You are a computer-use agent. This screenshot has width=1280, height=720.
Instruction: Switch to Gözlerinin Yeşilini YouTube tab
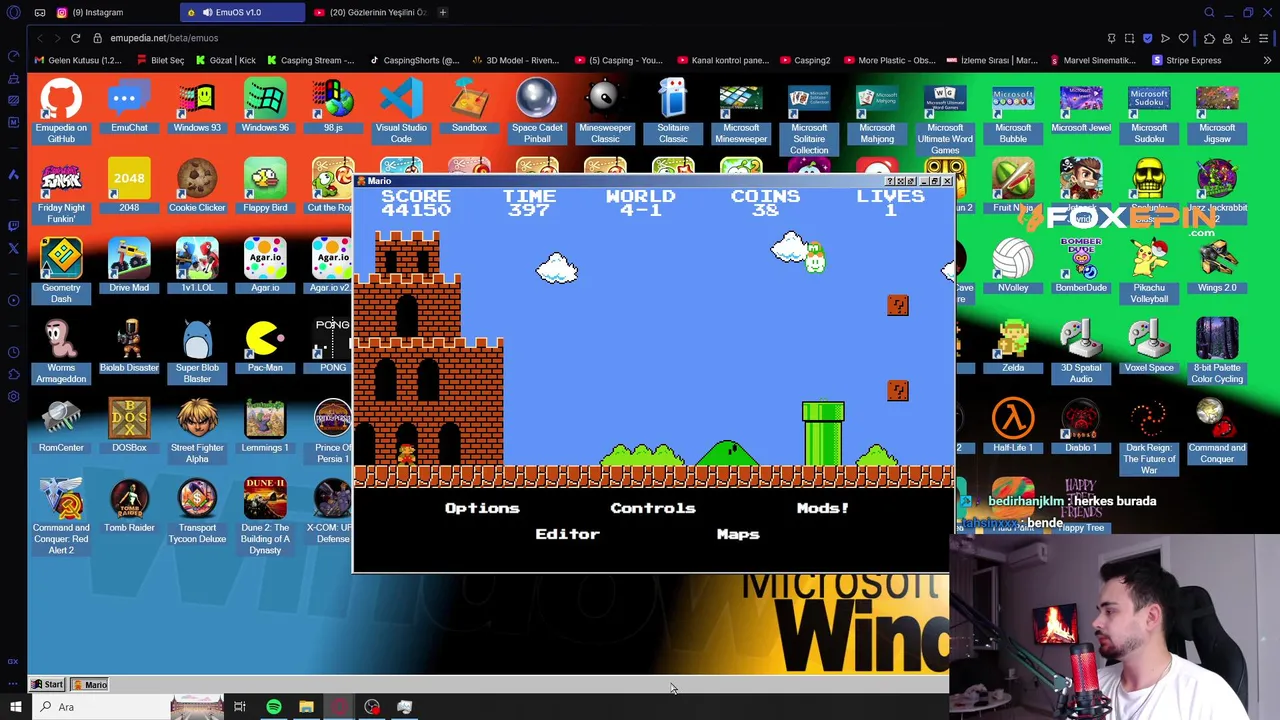coord(370,12)
